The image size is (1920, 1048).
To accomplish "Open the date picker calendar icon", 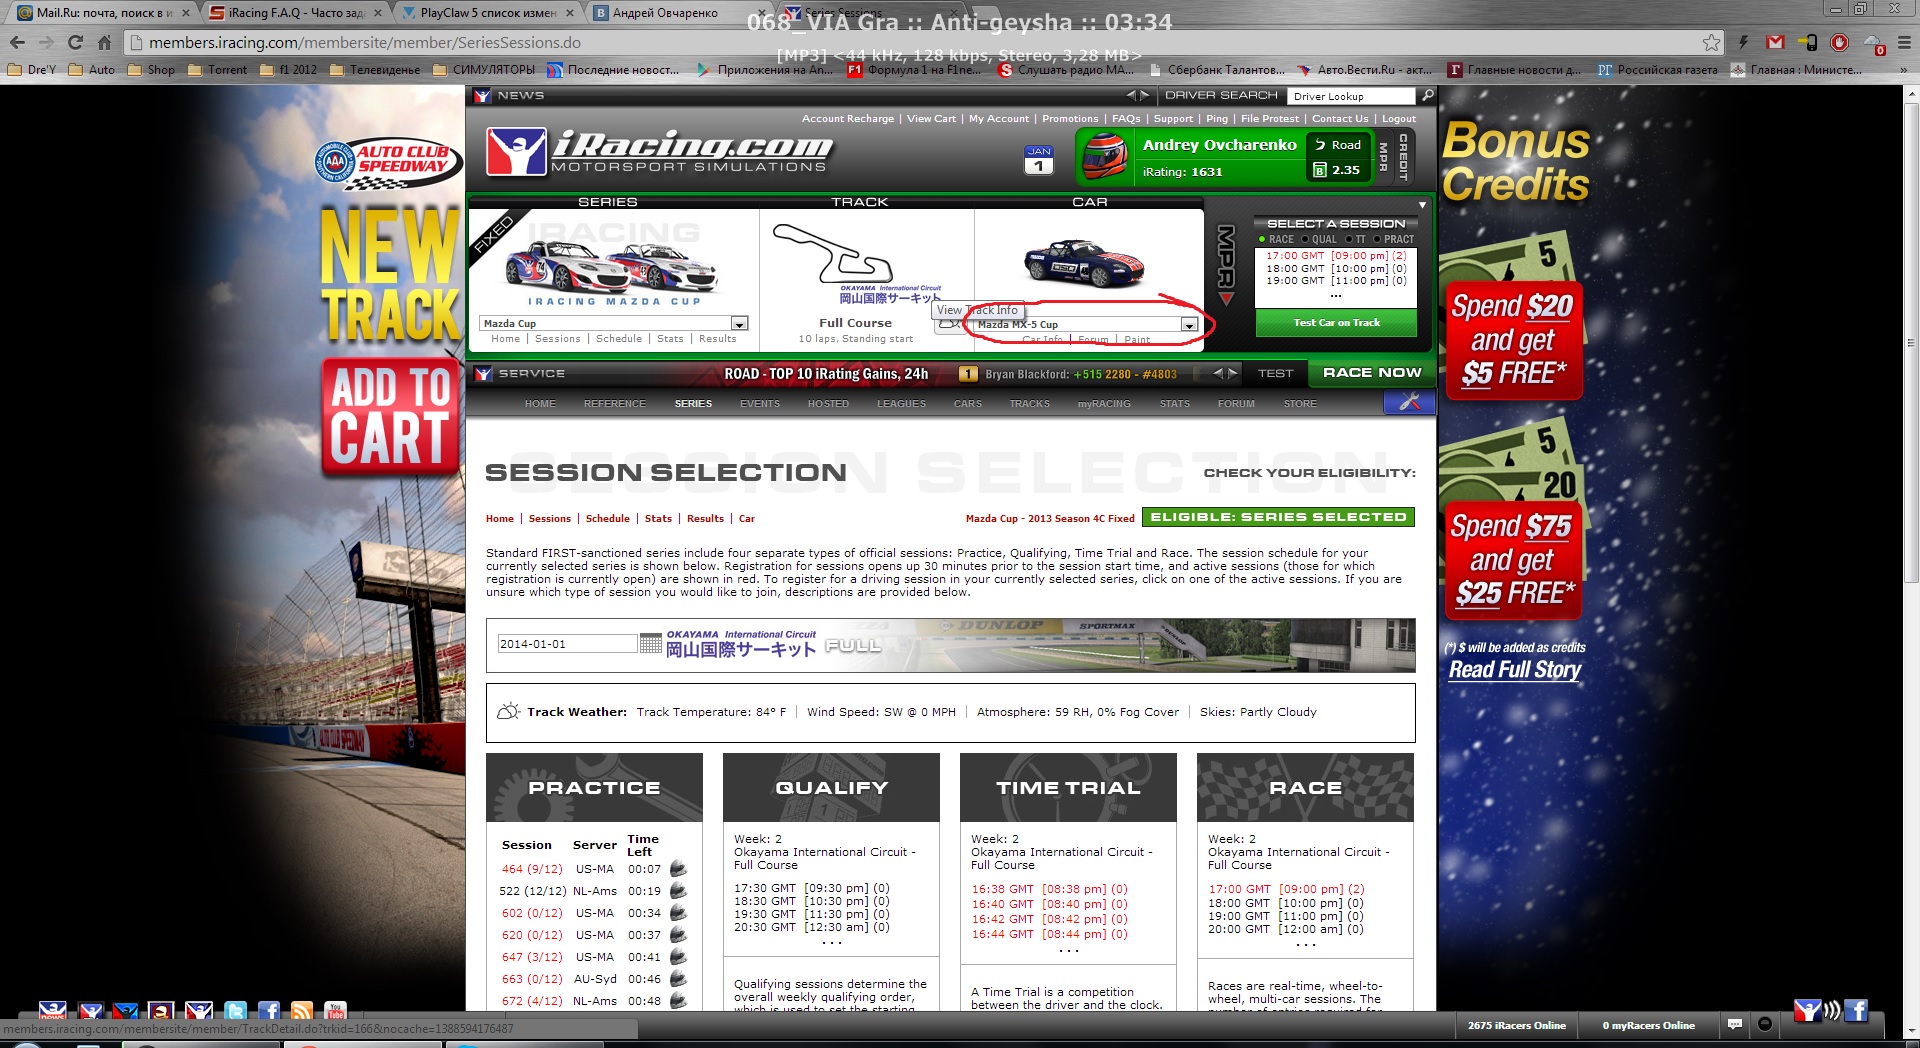I will point(650,643).
